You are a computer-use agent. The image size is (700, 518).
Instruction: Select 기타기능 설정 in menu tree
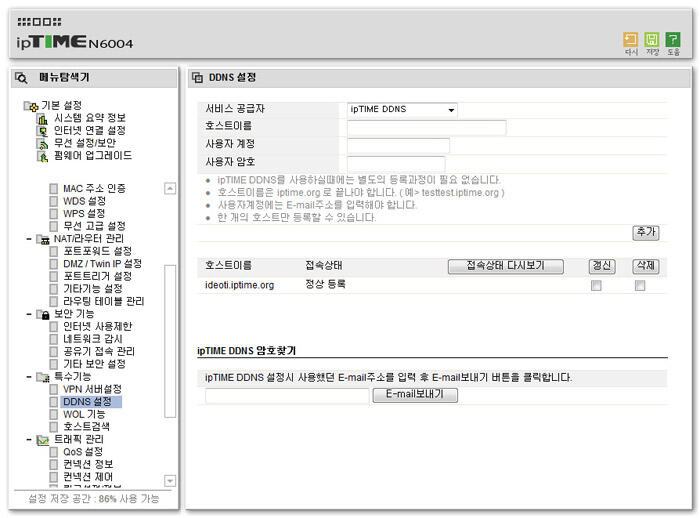click(x=92, y=288)
